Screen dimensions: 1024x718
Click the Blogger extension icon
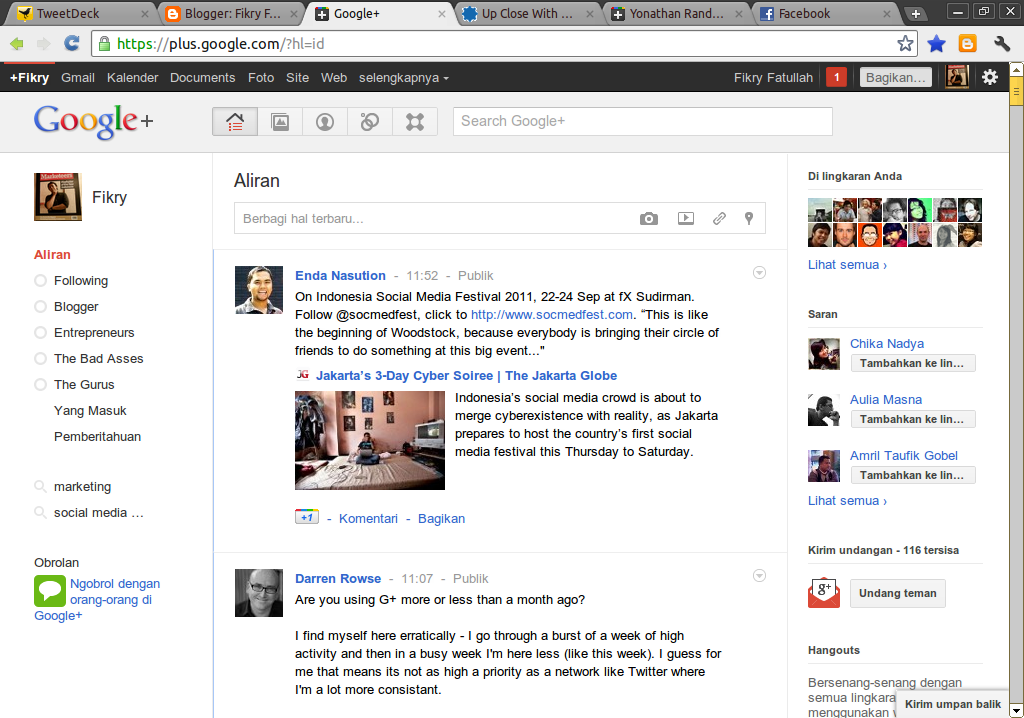point(967,44)
